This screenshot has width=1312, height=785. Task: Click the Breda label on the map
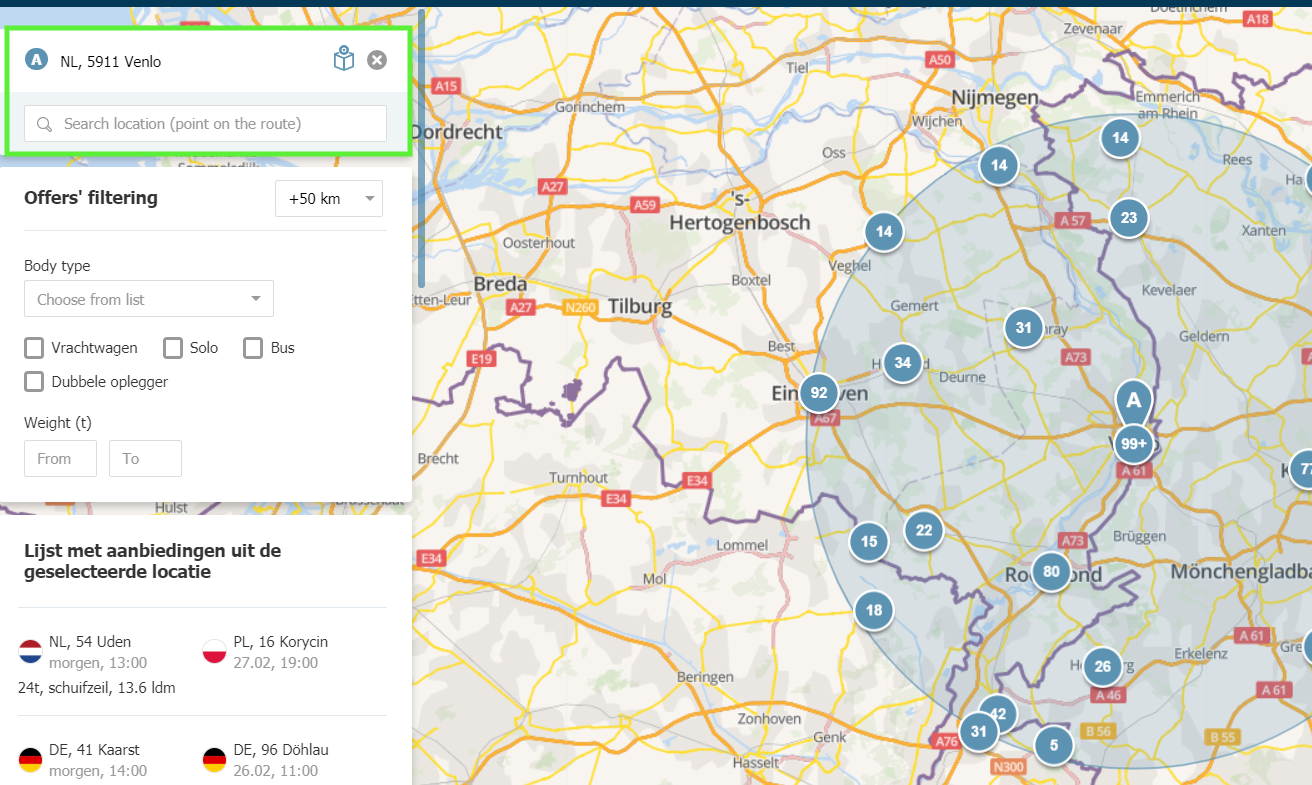(x=500, y=284)
